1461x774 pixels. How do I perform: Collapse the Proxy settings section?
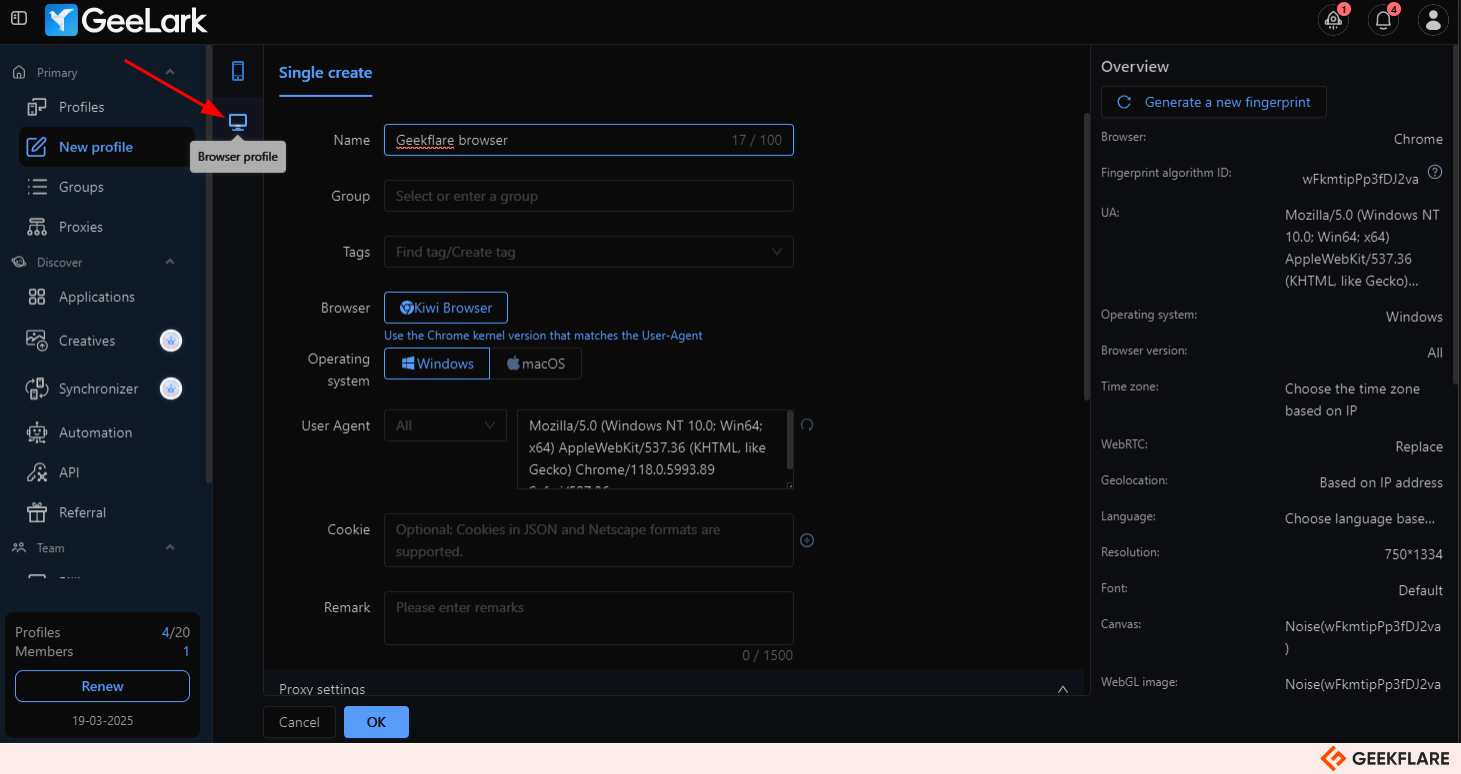[x=1063, y=689]
